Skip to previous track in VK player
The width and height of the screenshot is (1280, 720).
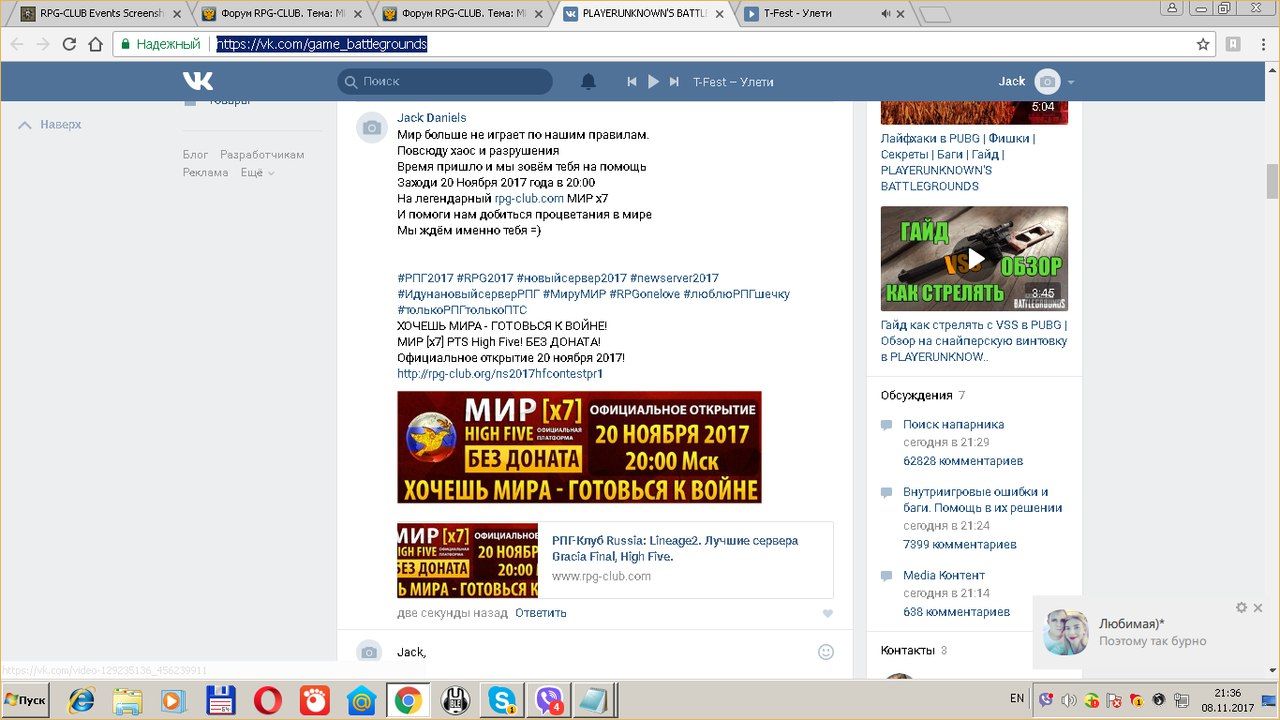click(x=632, y=82)
